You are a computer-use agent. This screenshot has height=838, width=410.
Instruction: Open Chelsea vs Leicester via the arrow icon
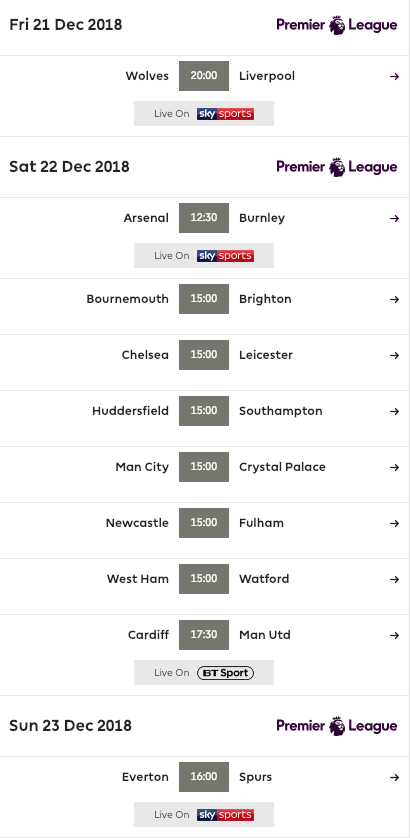pyautogui.click(x=394, y=355)
